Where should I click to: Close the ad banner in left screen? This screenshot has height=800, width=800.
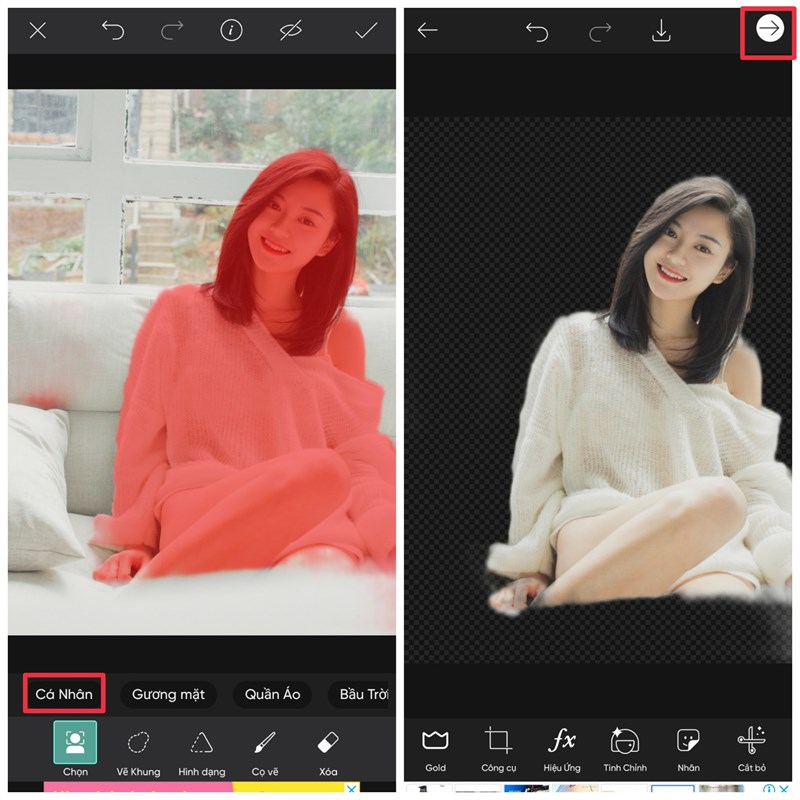(x=352, y=788)
